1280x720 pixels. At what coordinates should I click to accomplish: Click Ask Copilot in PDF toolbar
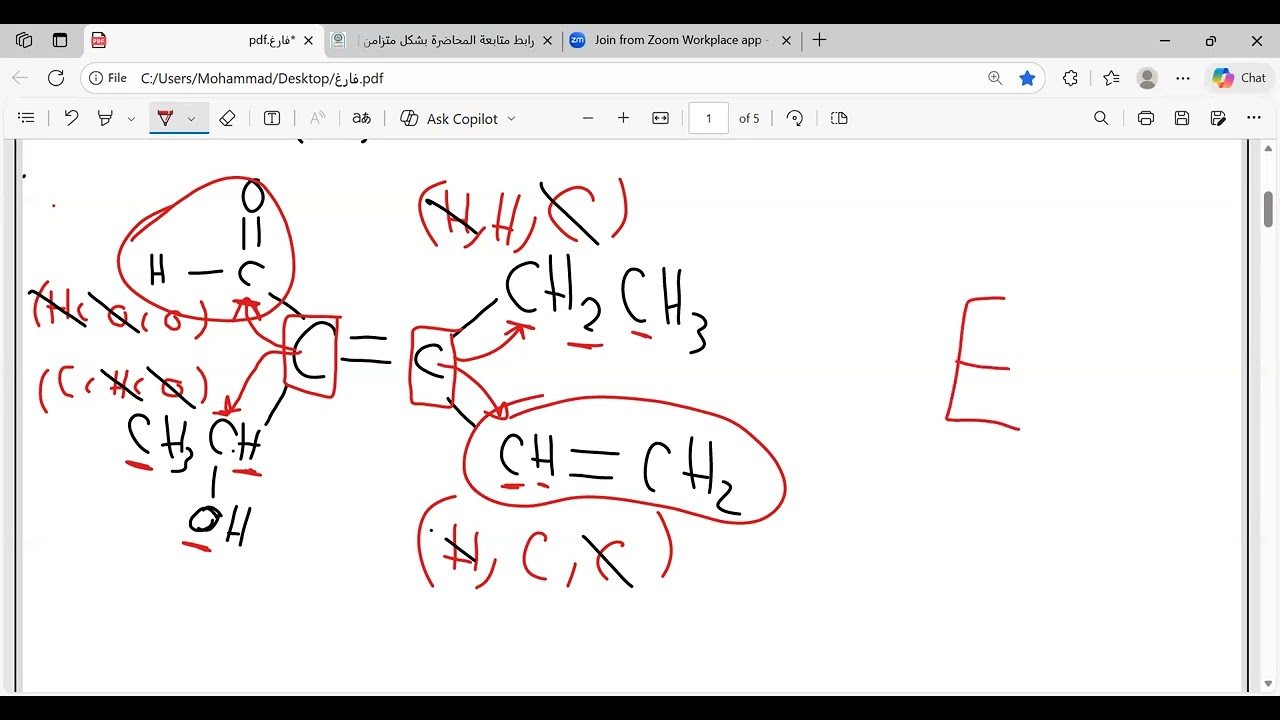click(449, 118)
